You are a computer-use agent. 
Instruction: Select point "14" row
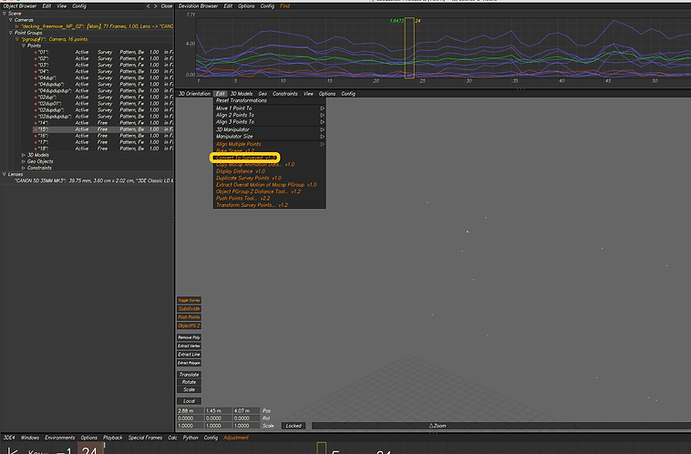click(104, 123)
